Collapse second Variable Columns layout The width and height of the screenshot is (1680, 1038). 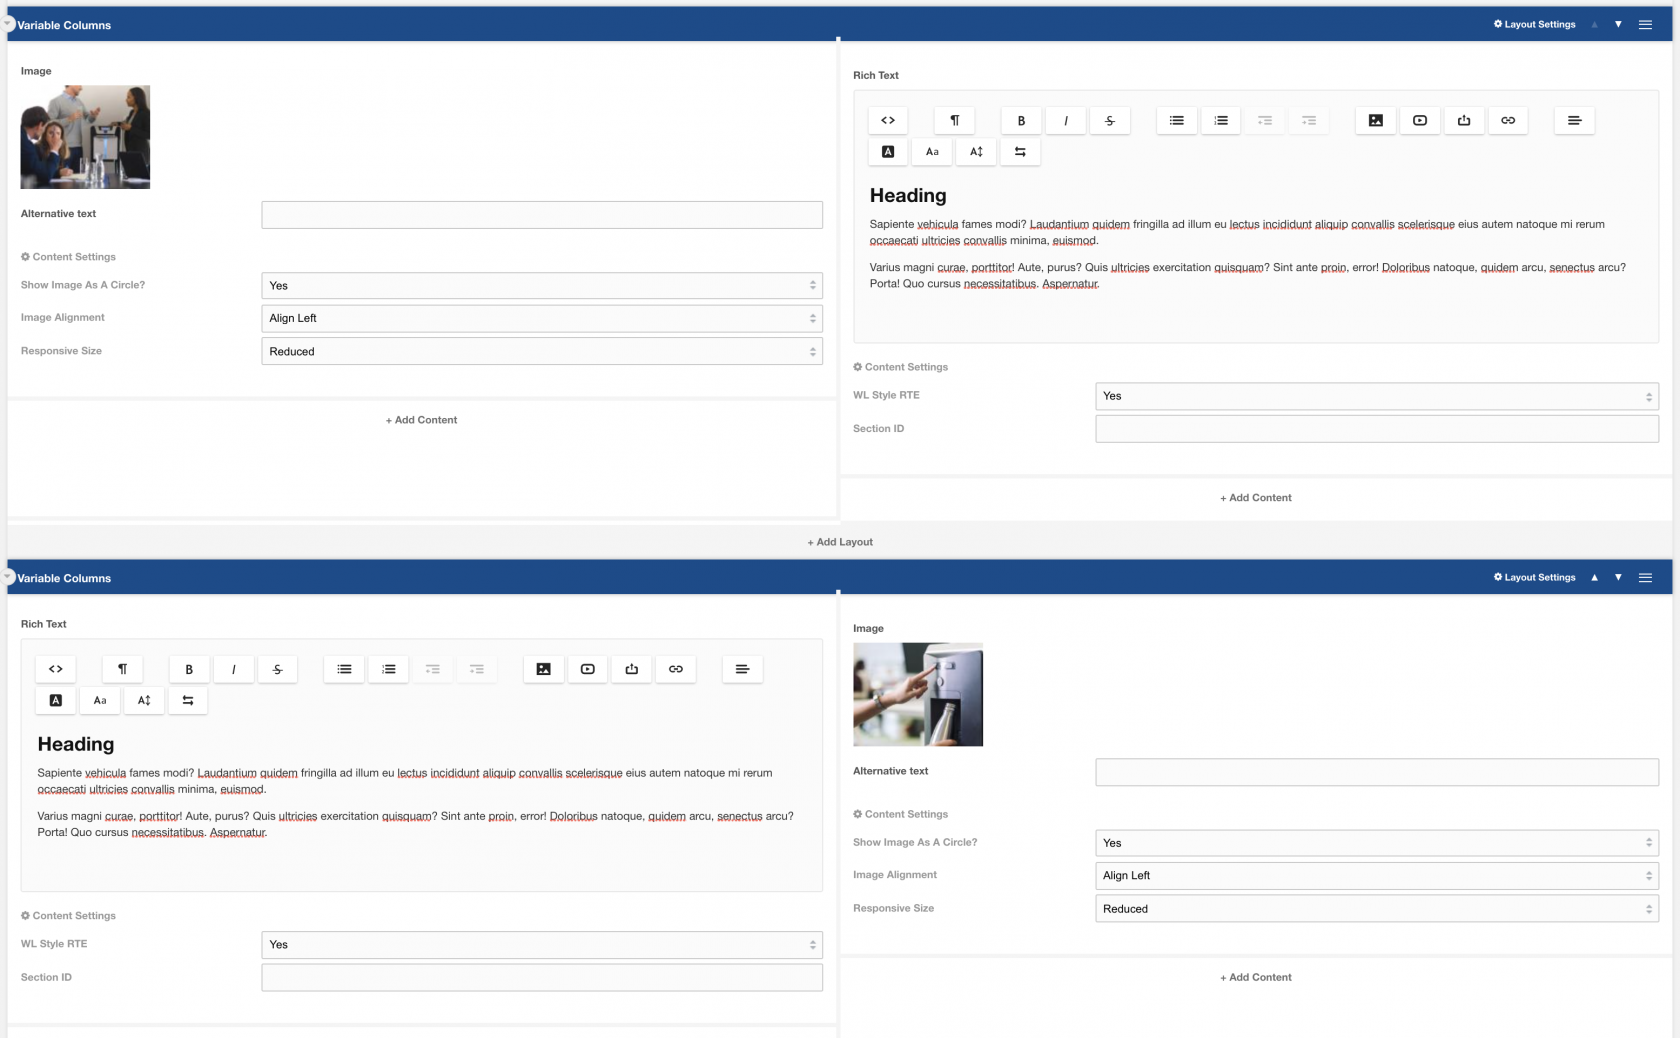pos(8,576)
